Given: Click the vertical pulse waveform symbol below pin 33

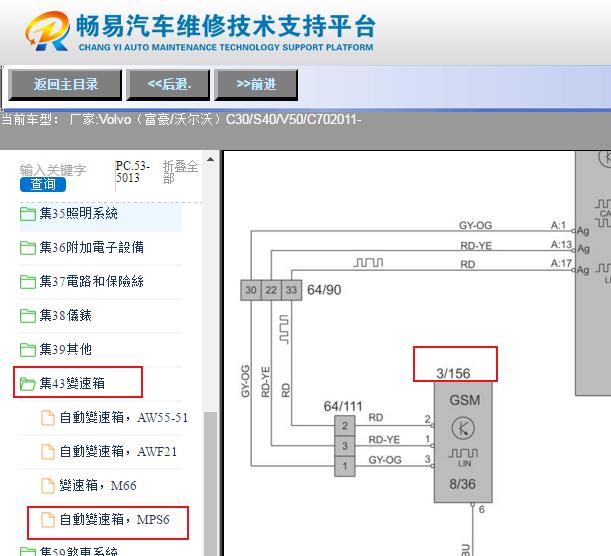Looking at the screenshot, I should coord(284,330).
